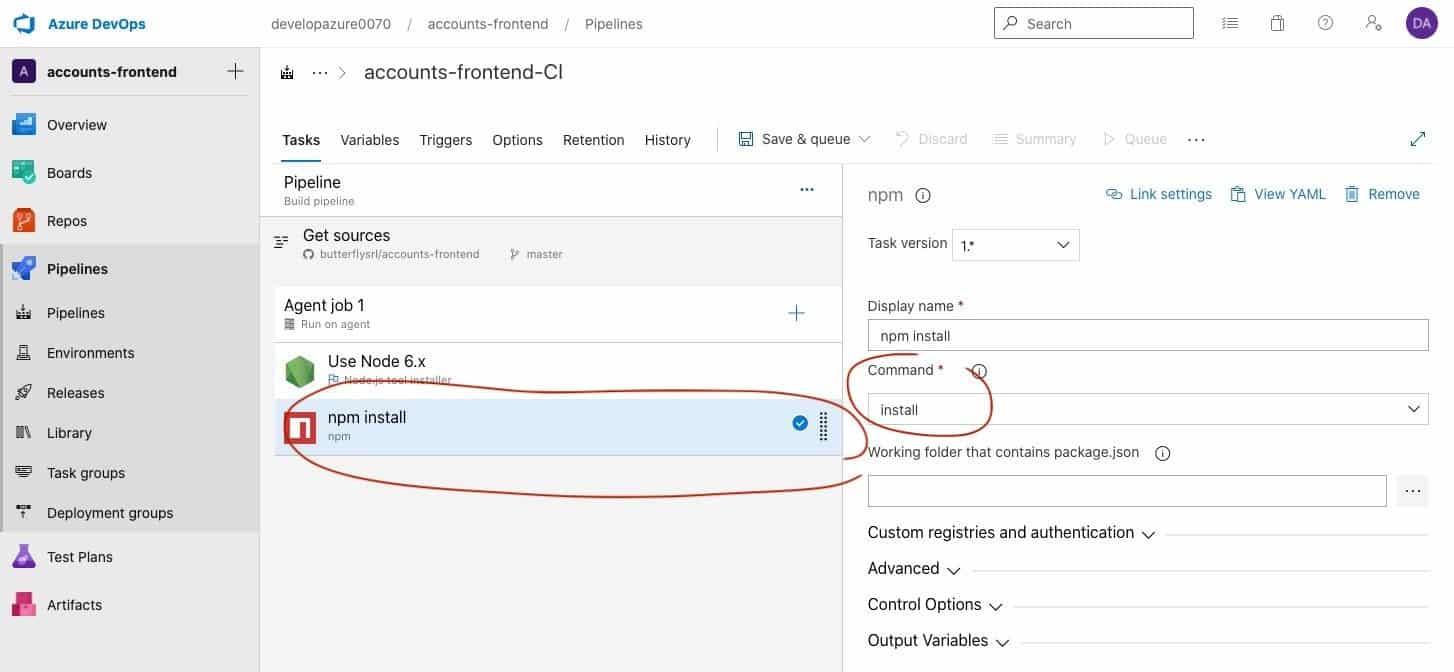Click the accounts-frontend breadcrumb link
The width and height of the screenshot is (1454, 672).
pyautogui.click(x=486, y=23)
